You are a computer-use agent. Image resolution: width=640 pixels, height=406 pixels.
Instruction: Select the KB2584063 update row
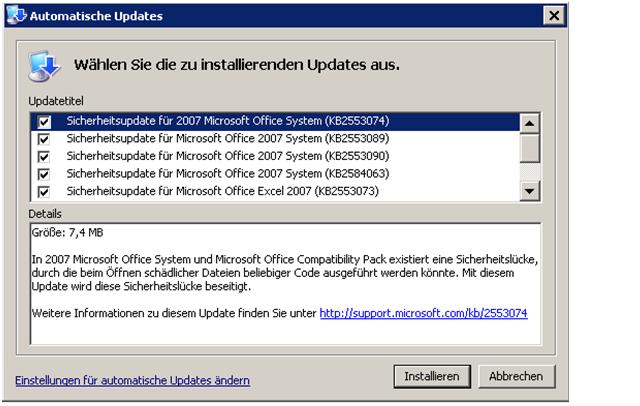tap(227, 174)
